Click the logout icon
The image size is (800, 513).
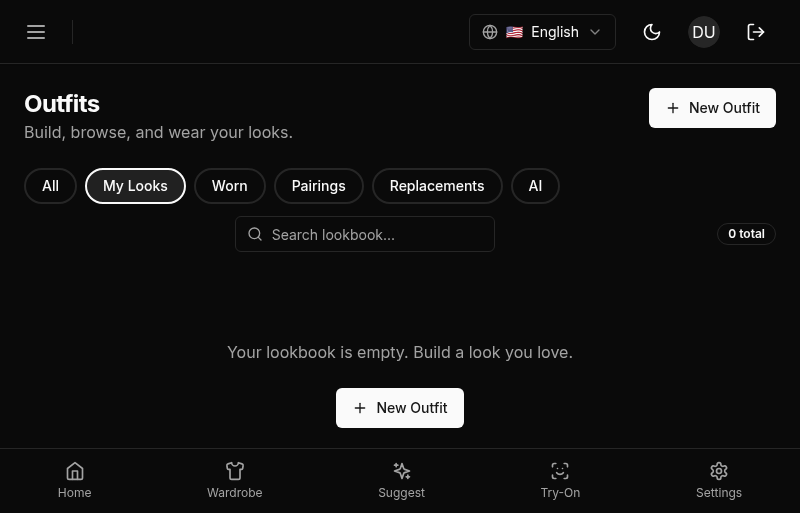(x=756, y=32)
